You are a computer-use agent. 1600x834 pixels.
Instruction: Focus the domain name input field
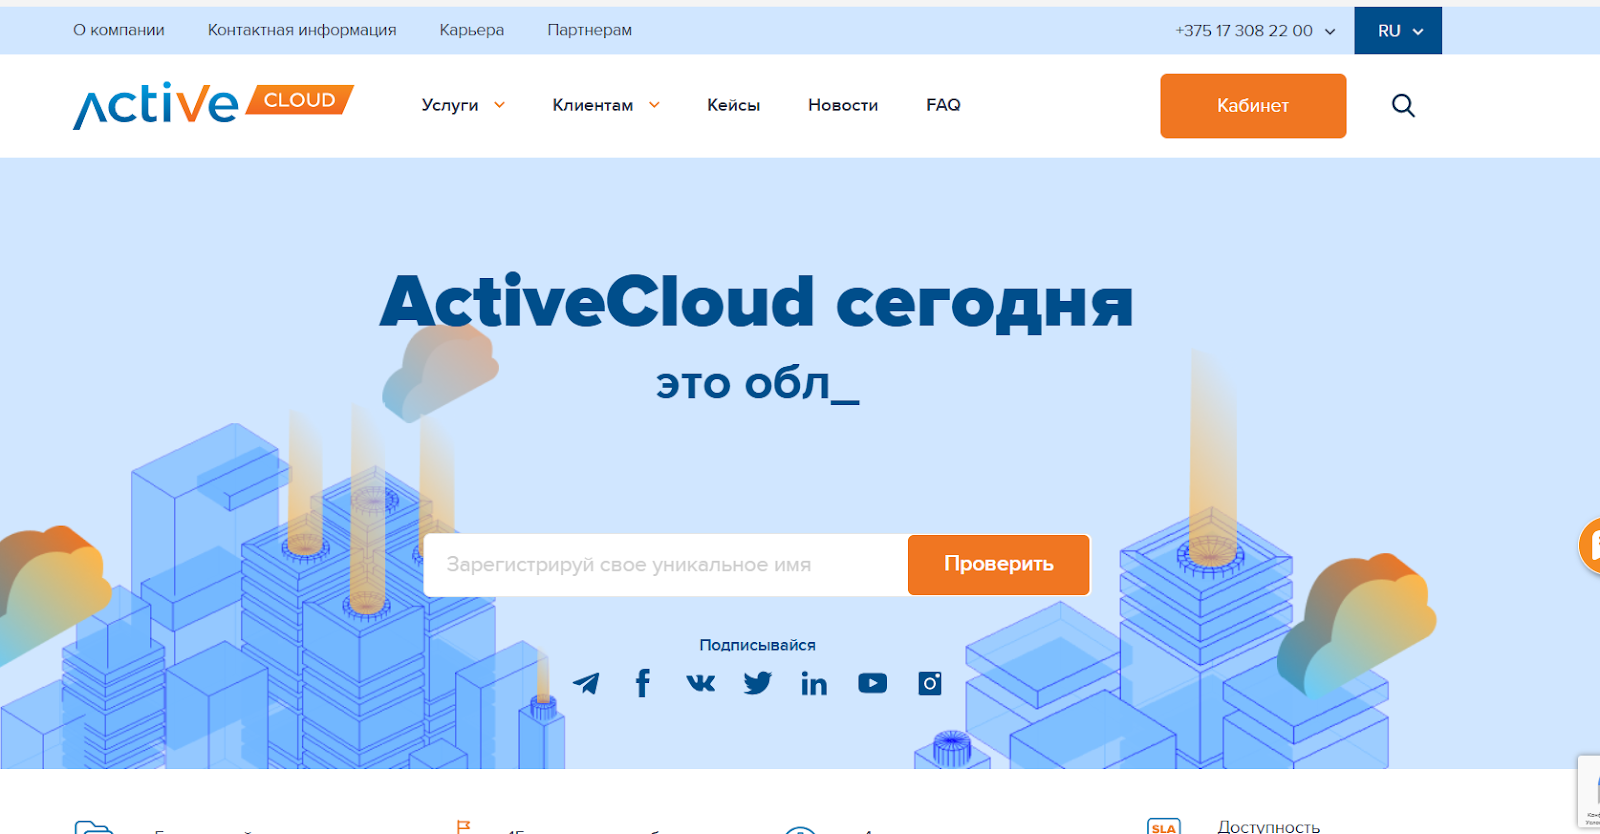click(x=665, y=565)
